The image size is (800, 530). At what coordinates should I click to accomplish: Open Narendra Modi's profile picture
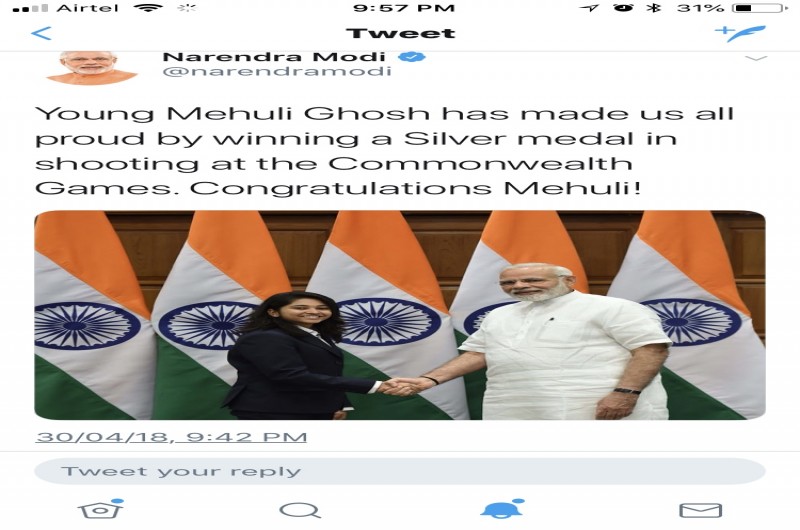click(92, 68)
